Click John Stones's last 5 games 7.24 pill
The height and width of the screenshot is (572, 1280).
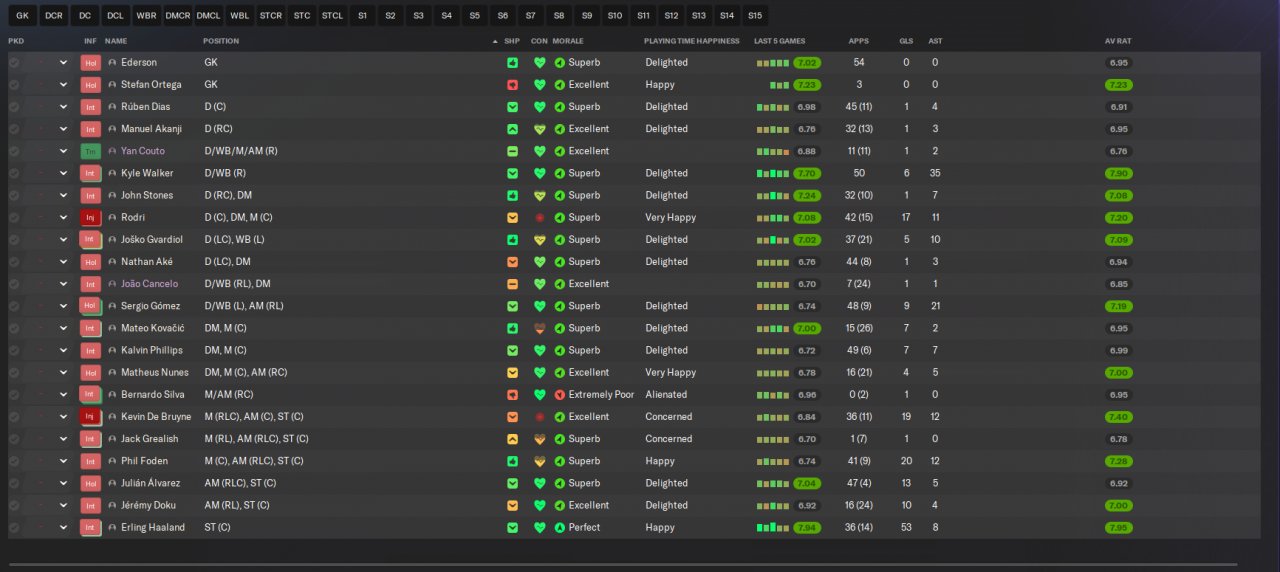[807, 195]
